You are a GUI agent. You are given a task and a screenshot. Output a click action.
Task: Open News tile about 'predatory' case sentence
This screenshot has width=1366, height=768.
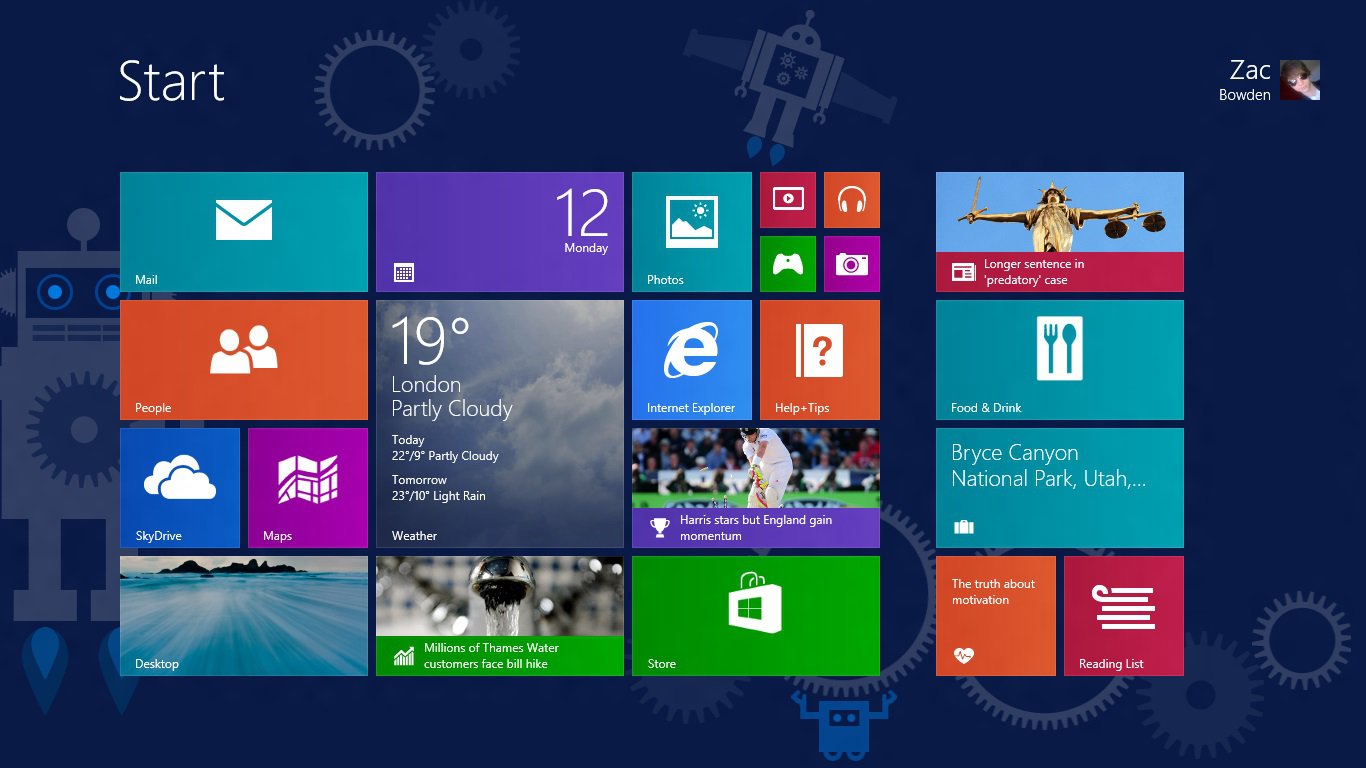click(x=1060, y=232)
